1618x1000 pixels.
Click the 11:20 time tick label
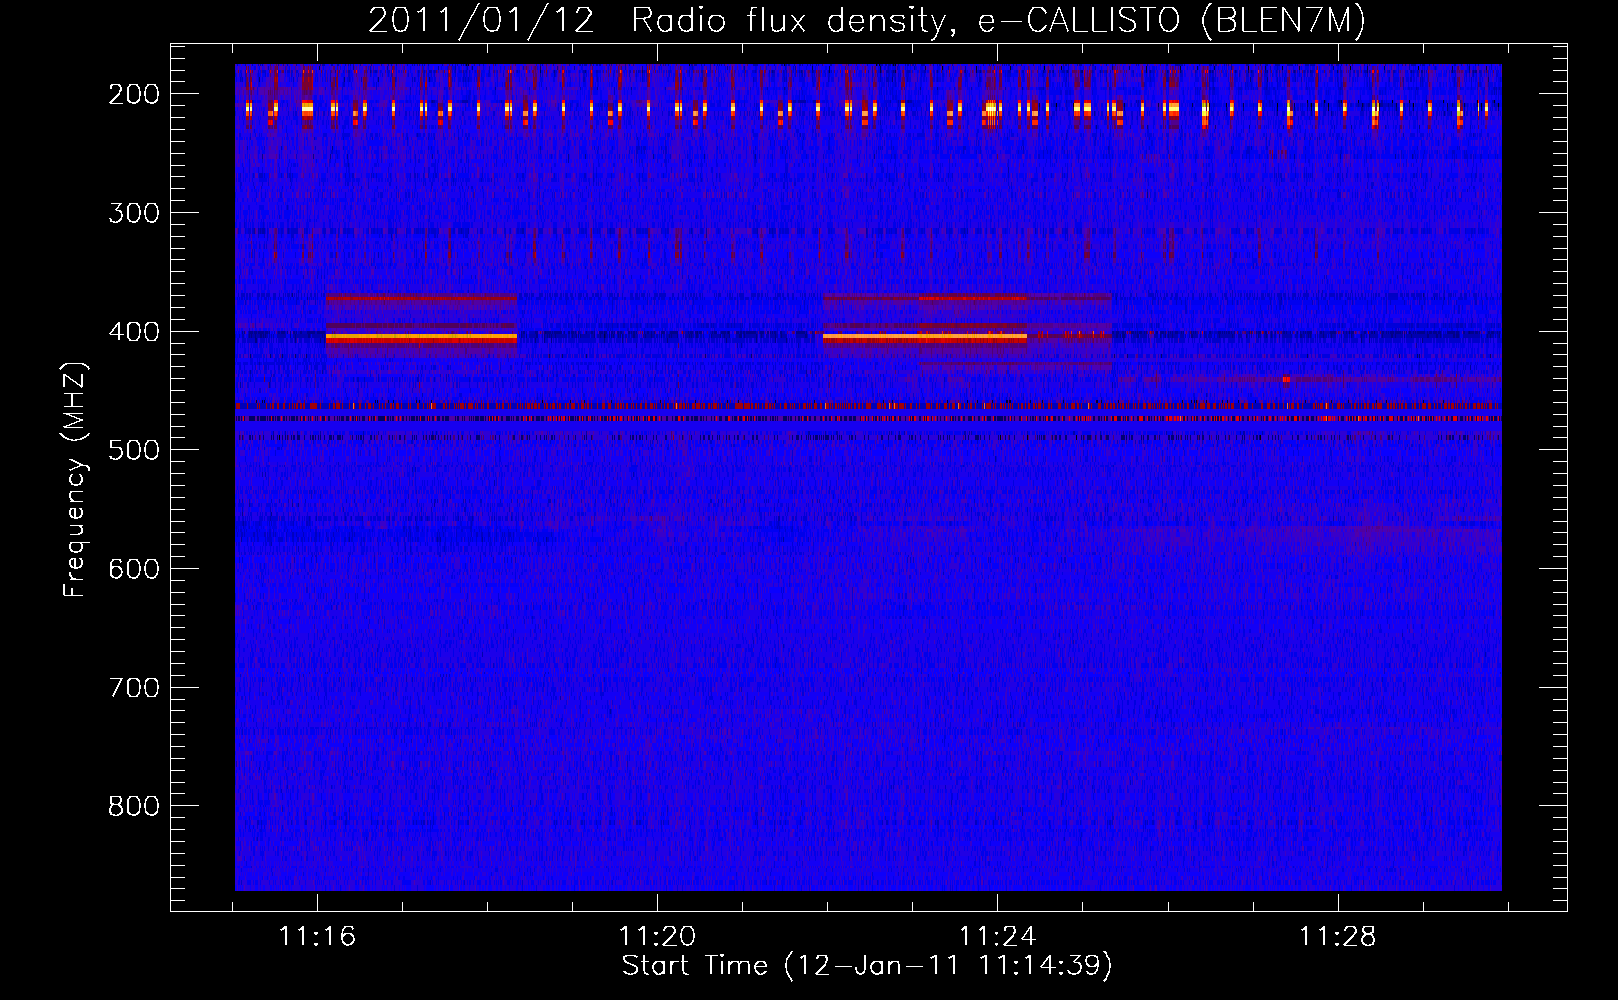pyautogui.click(x=657, y=937)
